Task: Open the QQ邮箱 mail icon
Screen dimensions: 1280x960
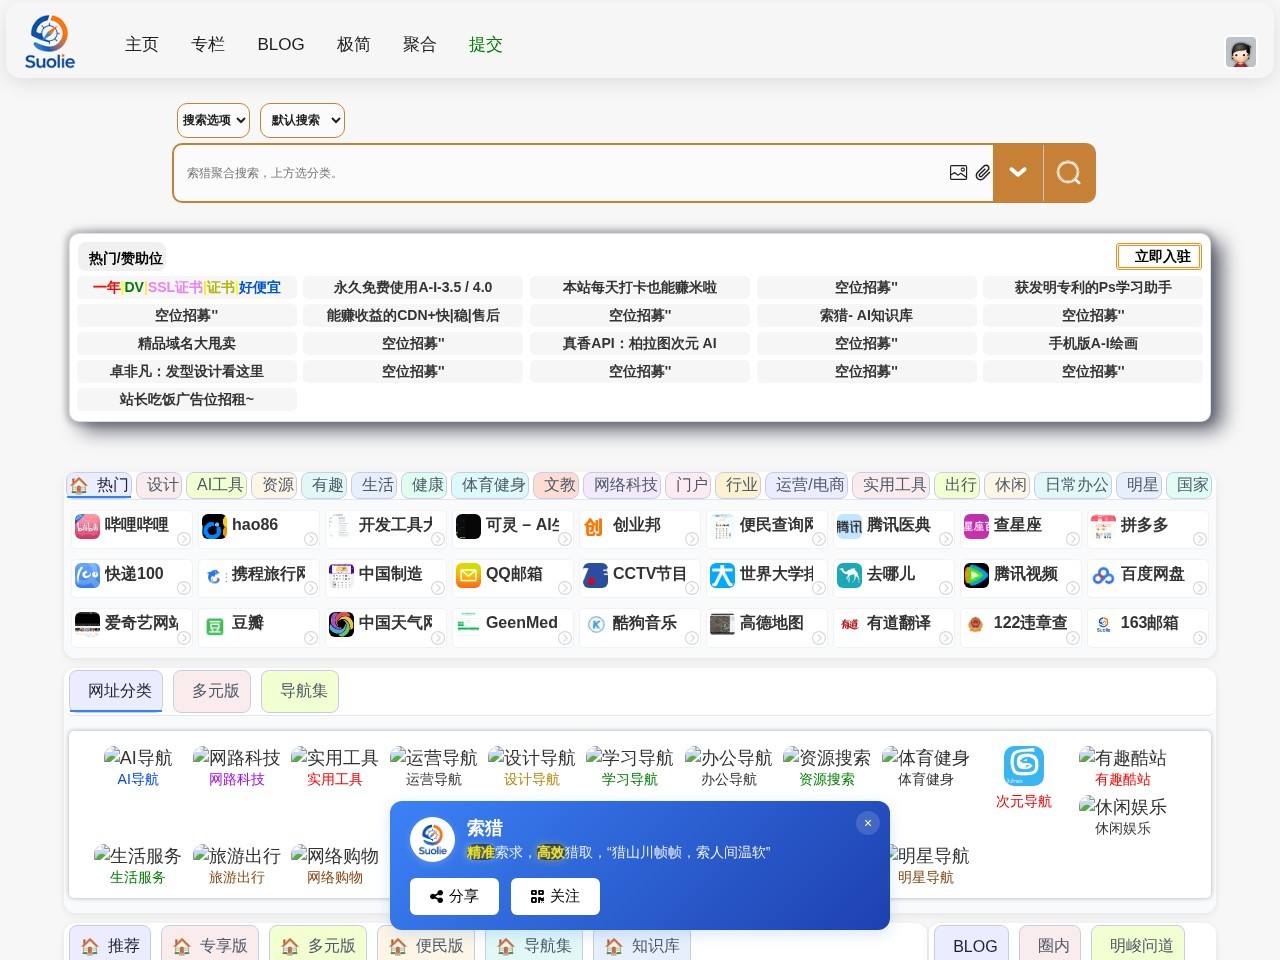Action: (468, 575)
